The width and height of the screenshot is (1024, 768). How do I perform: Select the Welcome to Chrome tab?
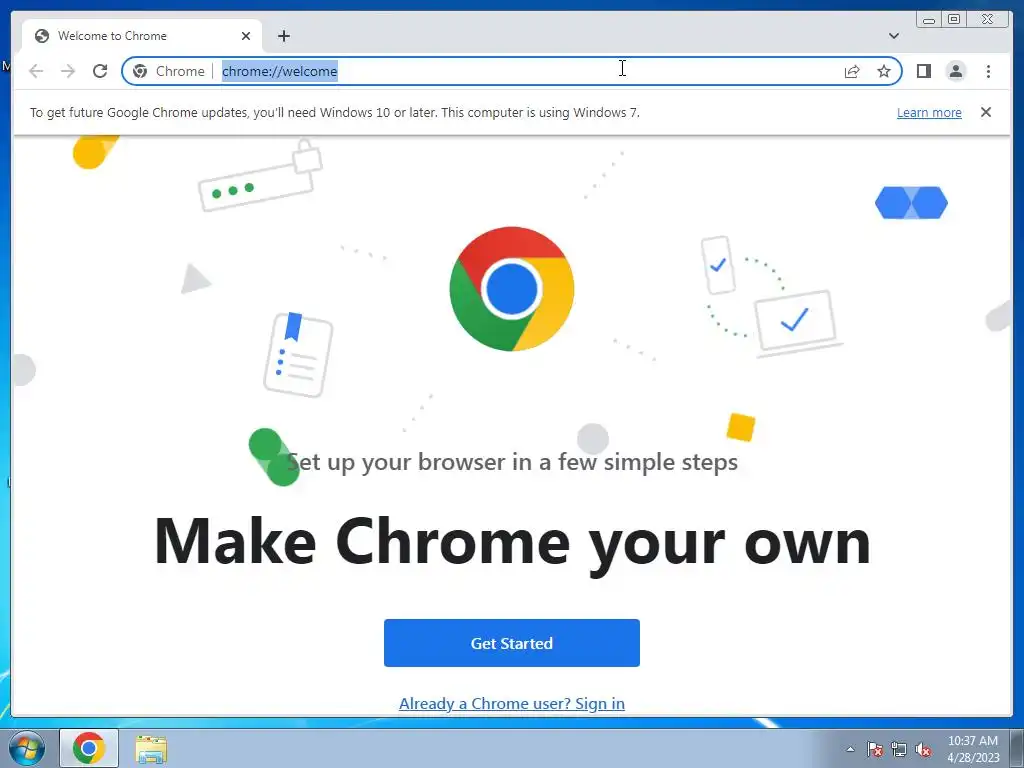coord(142,36)
